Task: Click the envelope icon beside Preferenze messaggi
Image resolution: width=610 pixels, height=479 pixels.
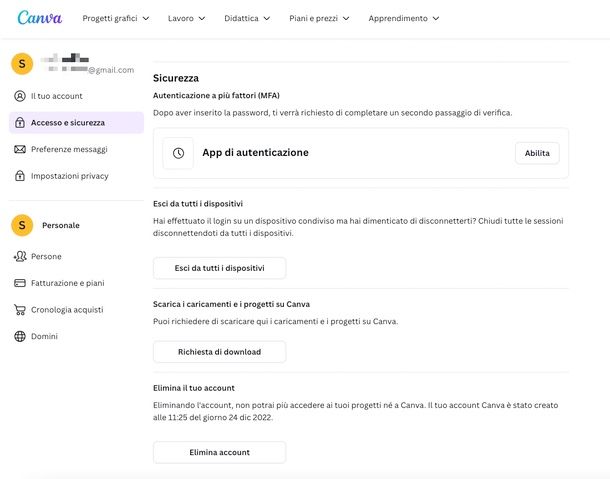Action: [x=20, y=149]
